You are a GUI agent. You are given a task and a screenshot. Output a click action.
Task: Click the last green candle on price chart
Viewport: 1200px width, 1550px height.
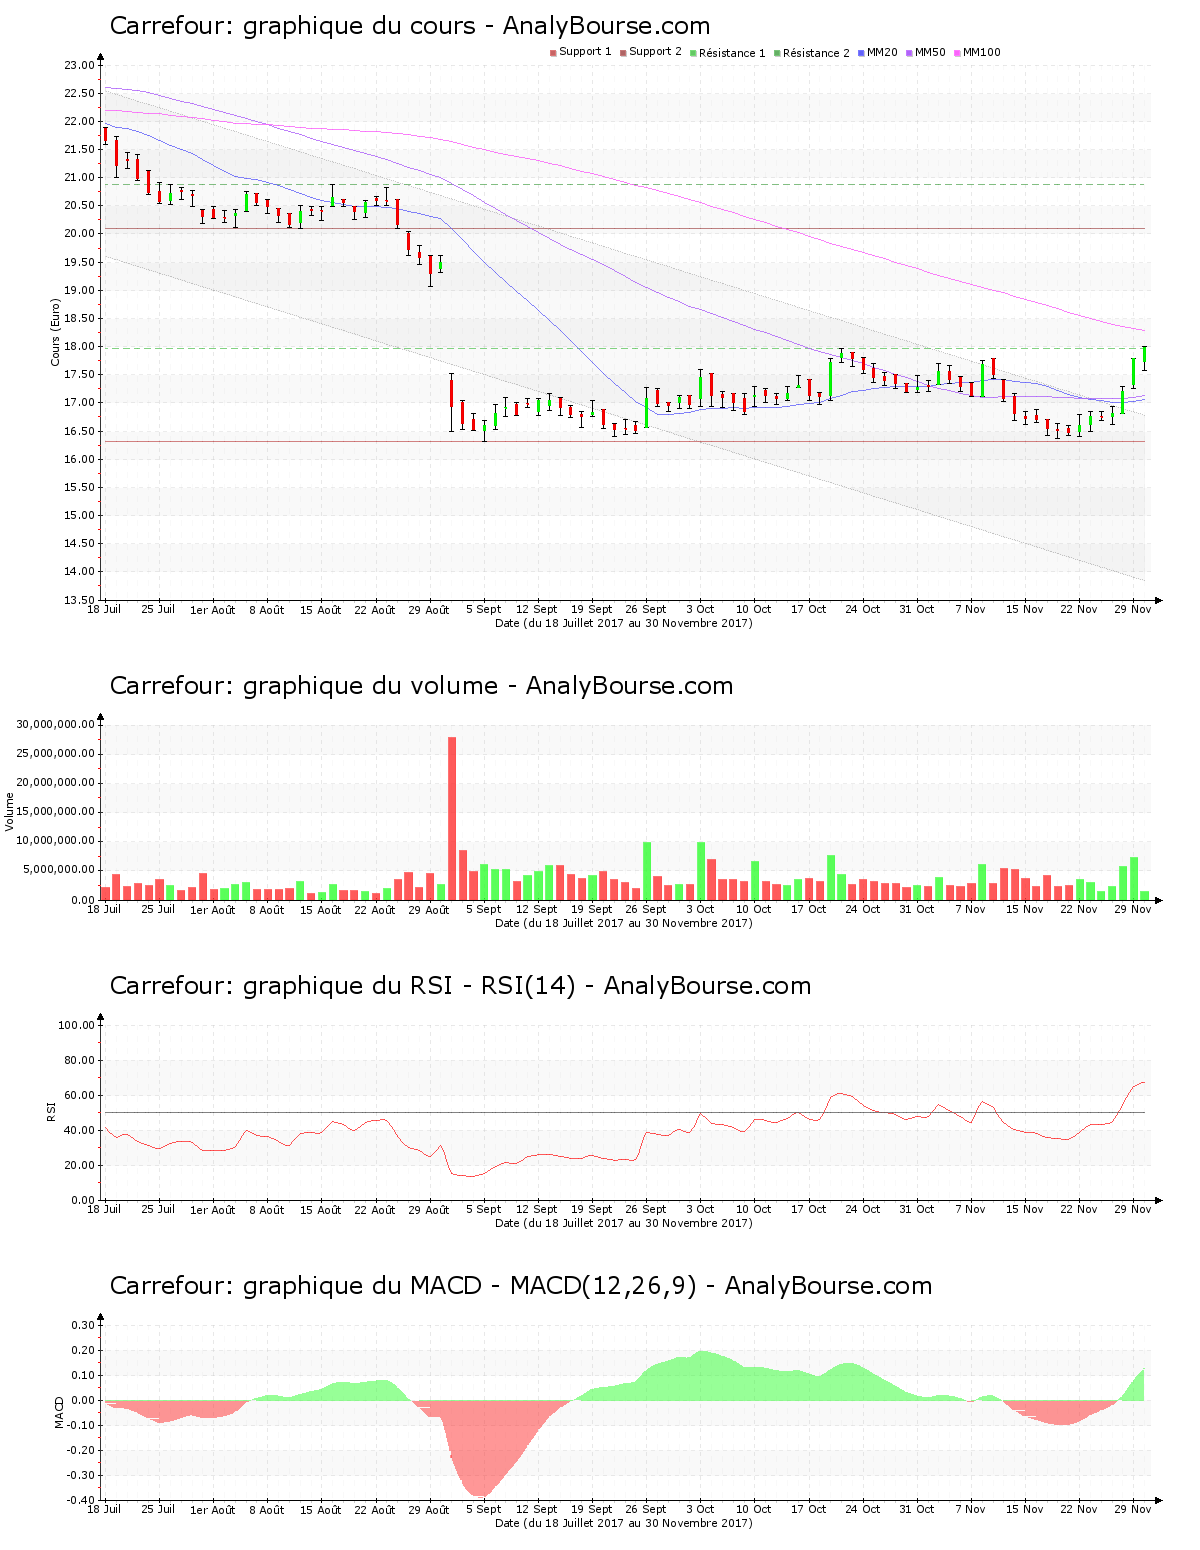coord(1144,356)
